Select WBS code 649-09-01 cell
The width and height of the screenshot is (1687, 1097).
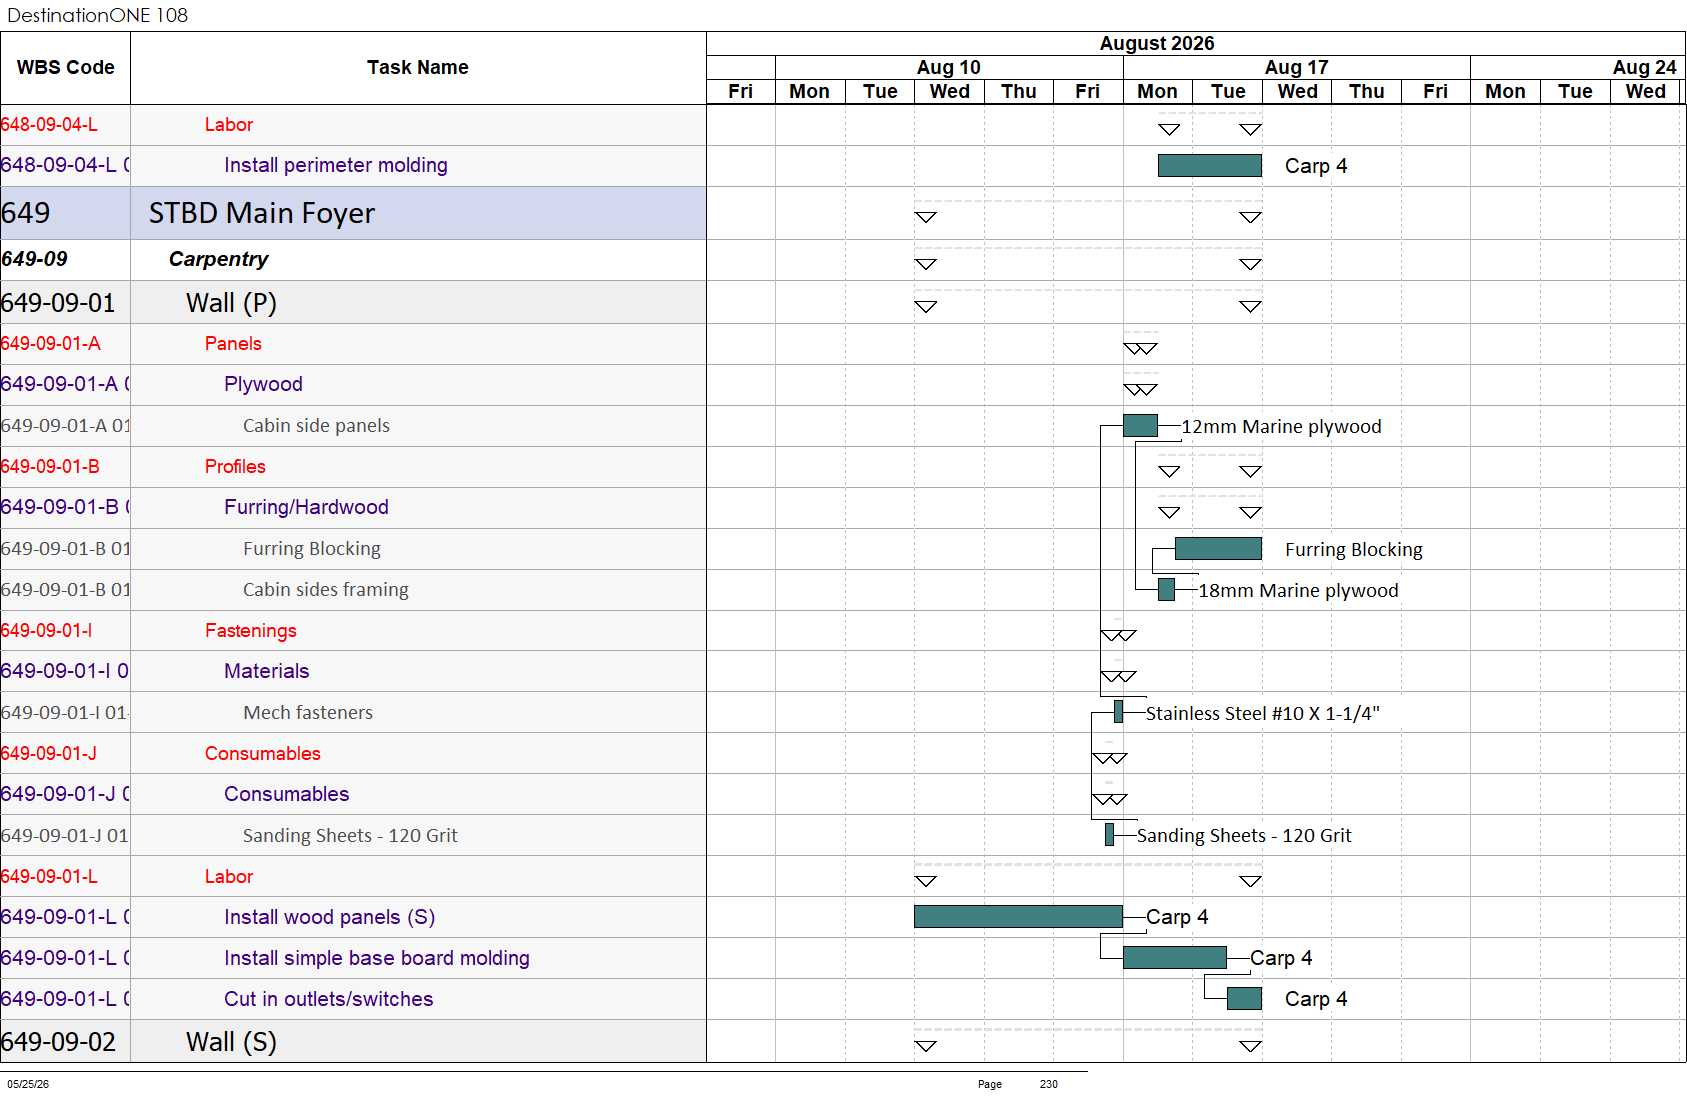pos(65,302)
